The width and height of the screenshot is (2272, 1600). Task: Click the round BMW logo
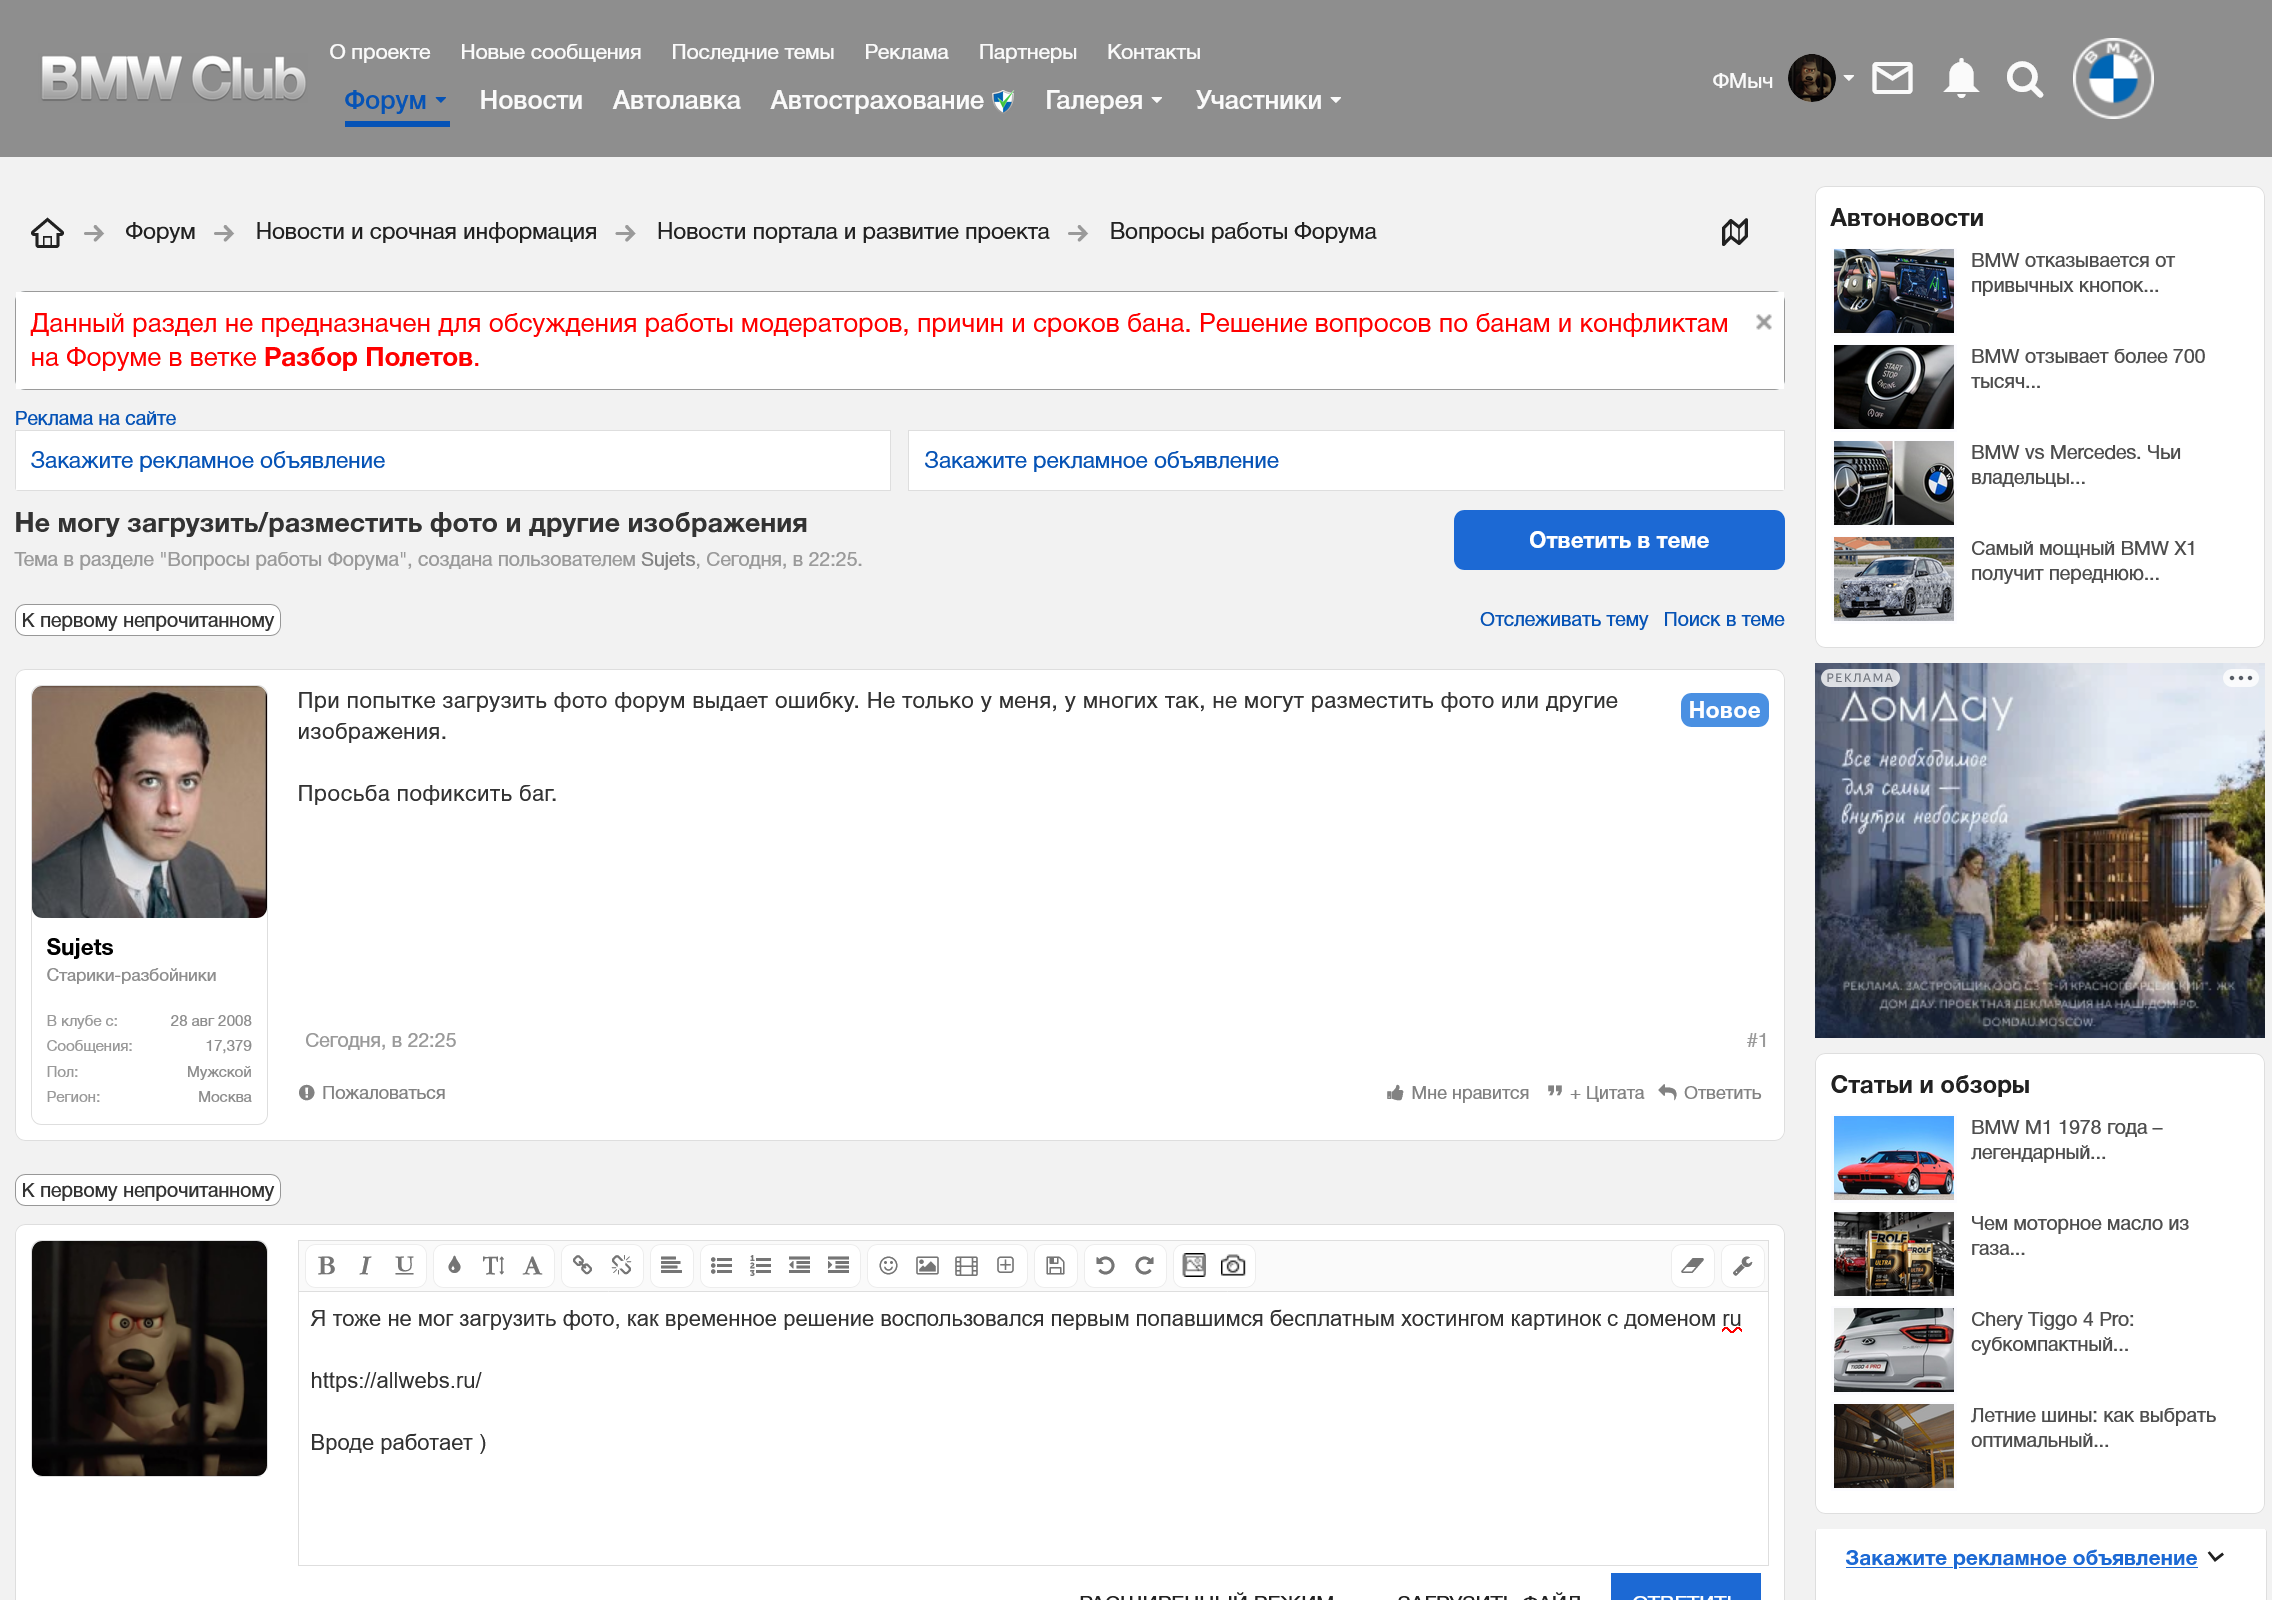(x=2112, y=79)
